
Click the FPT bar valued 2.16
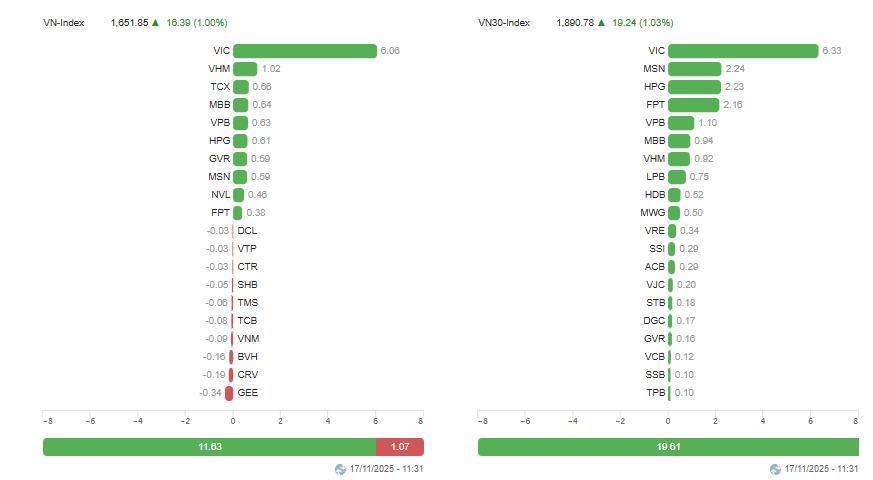pyautogui.click(x=693, y=105)
